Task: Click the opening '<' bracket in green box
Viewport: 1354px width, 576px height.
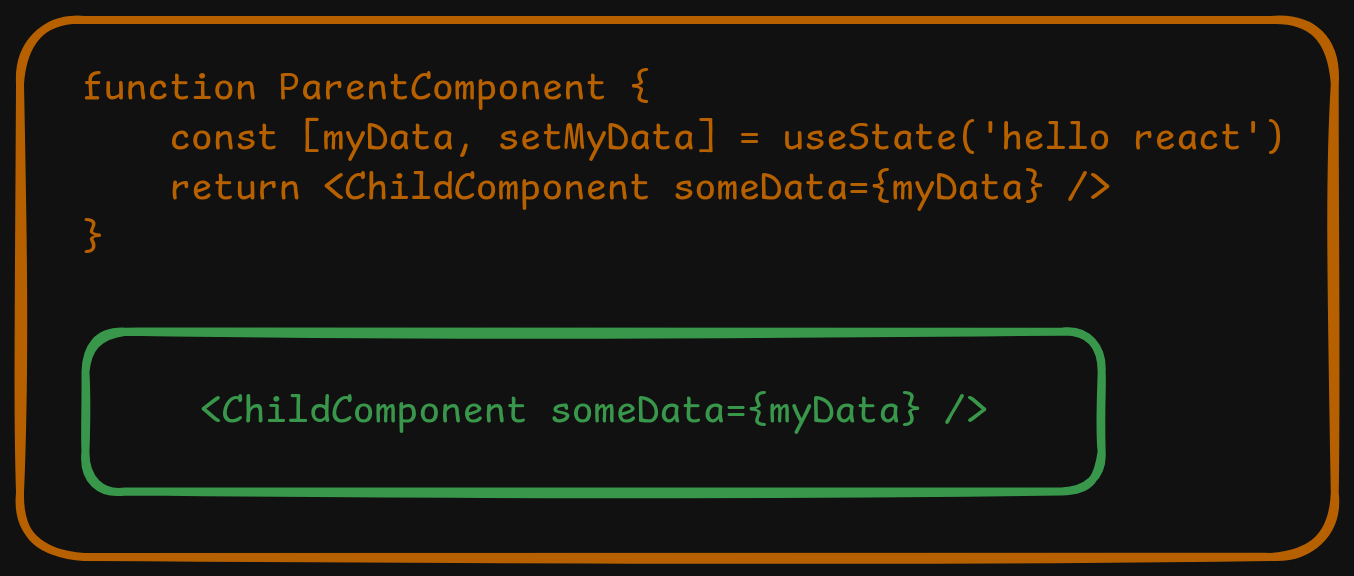Action: coord(210,411)
